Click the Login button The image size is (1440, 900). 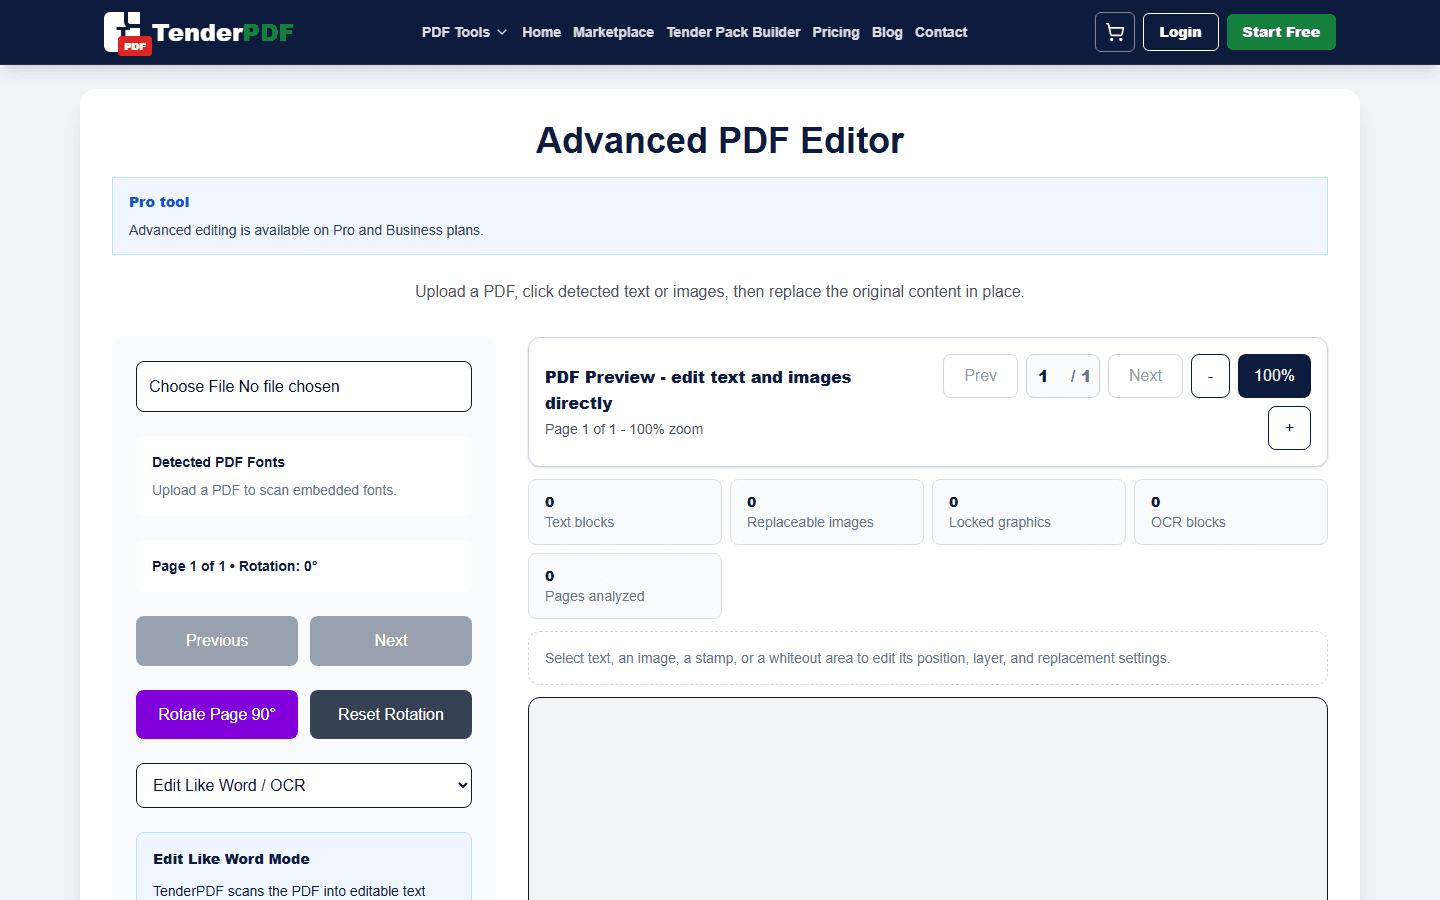click(x=1180, y=32)
